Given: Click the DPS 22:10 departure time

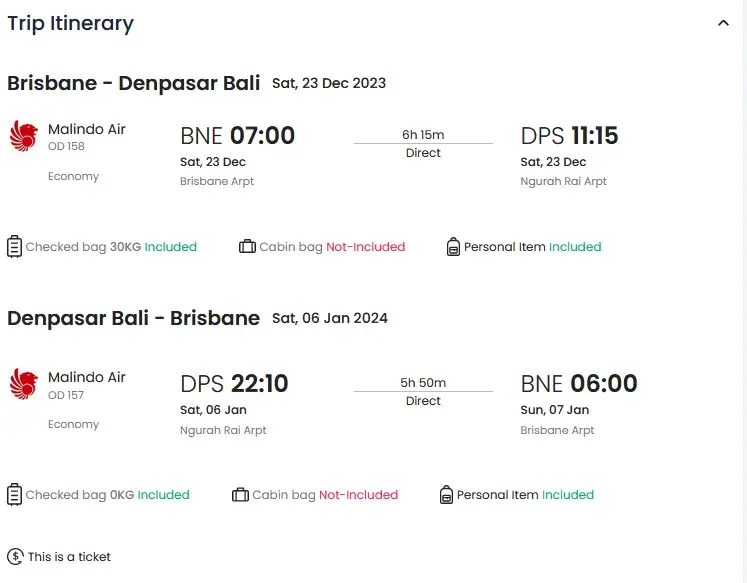Looking at the screenshot, I should pyautogui.click(x=234, y=384).
